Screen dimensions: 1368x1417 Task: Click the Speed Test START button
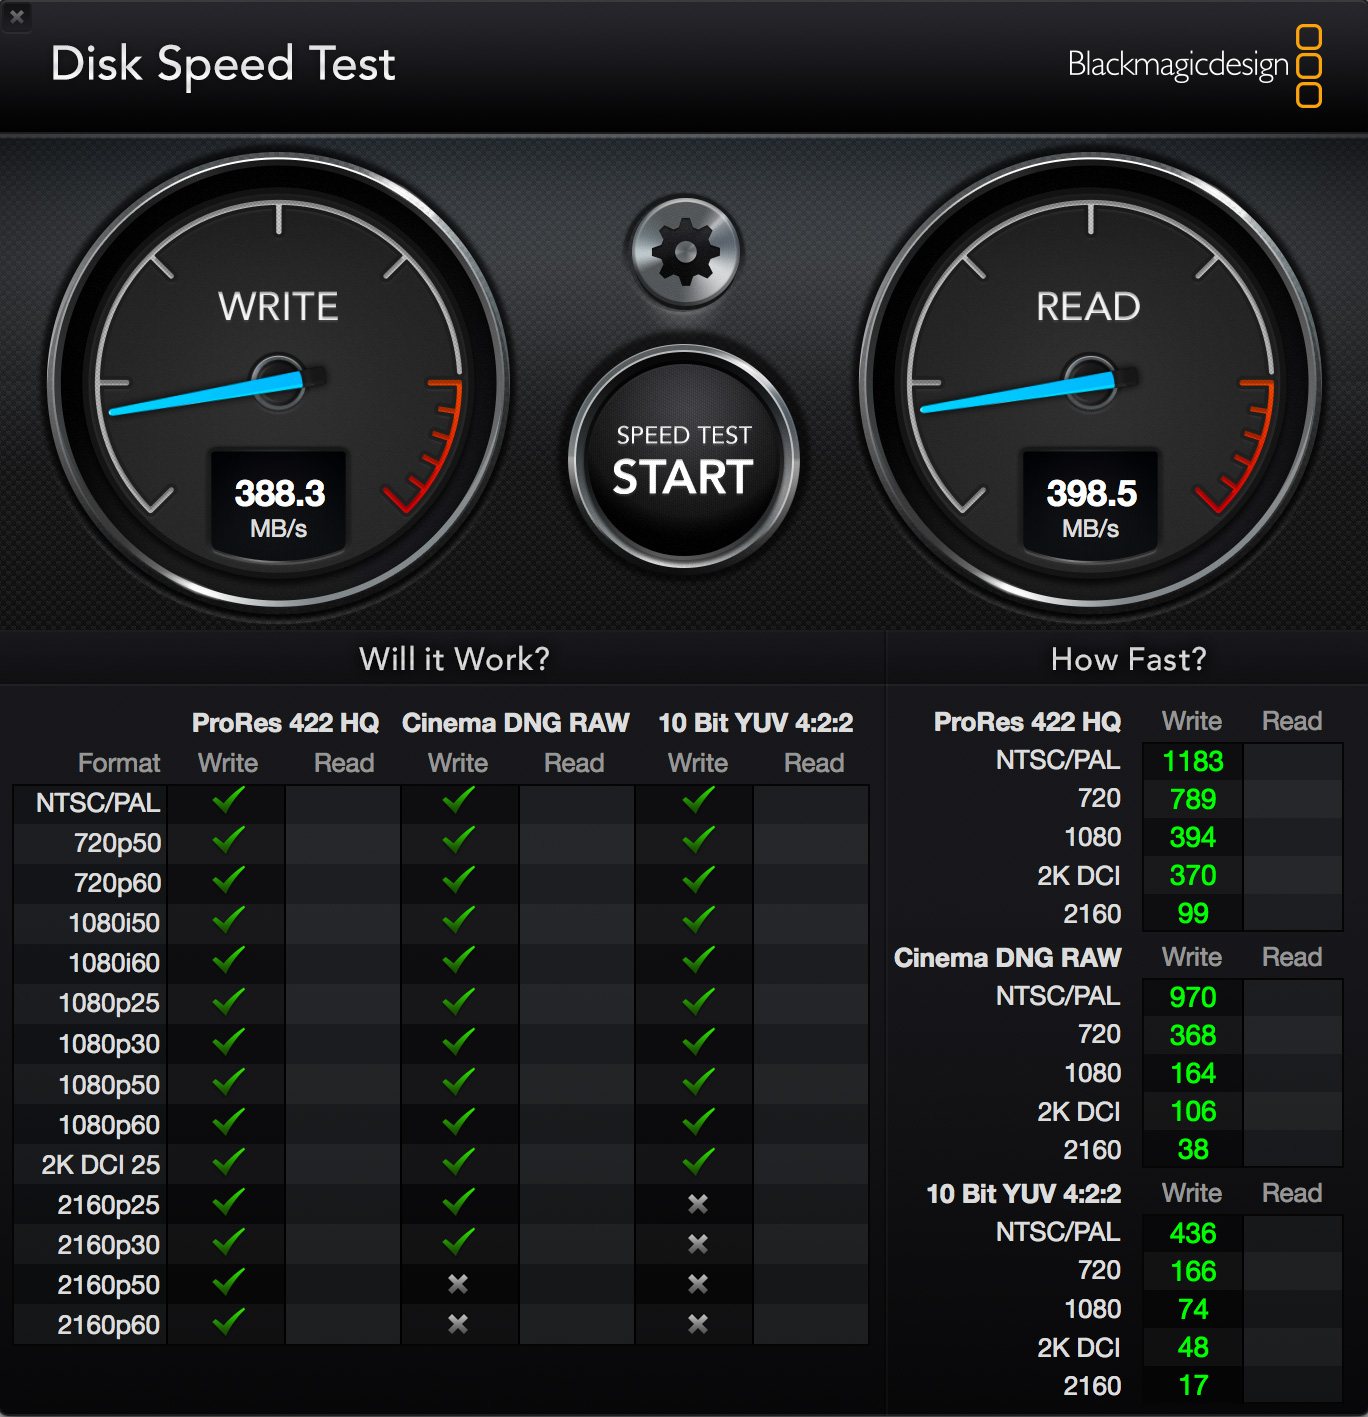pyautogui.click(x=684, y=459)
